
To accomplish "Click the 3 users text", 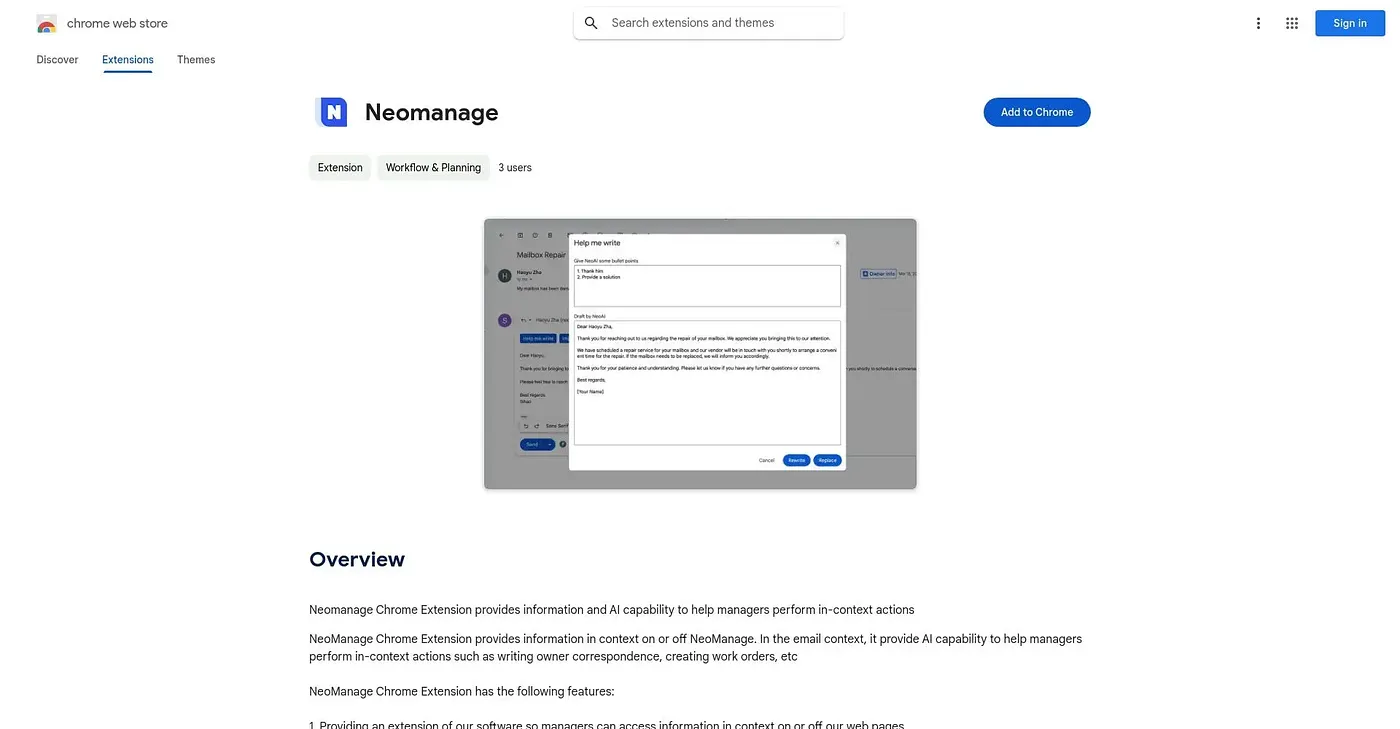I will coord(515,168).
